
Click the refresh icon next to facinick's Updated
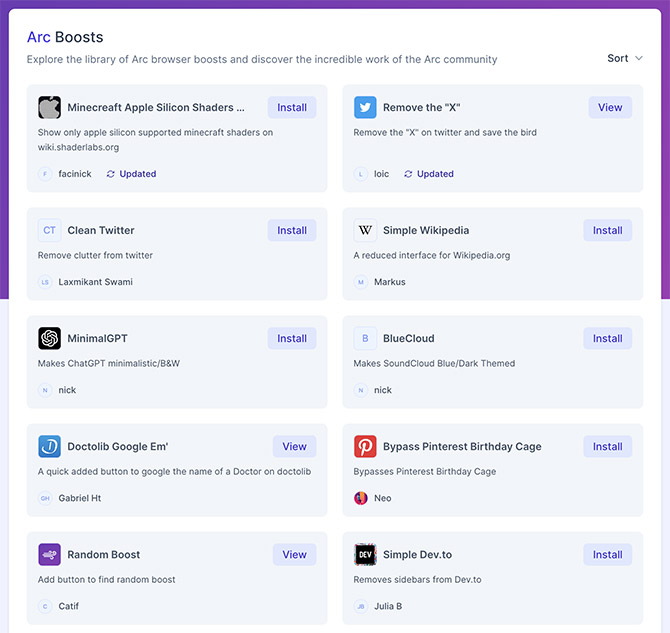pyautogui.click(x=111, y=174)
